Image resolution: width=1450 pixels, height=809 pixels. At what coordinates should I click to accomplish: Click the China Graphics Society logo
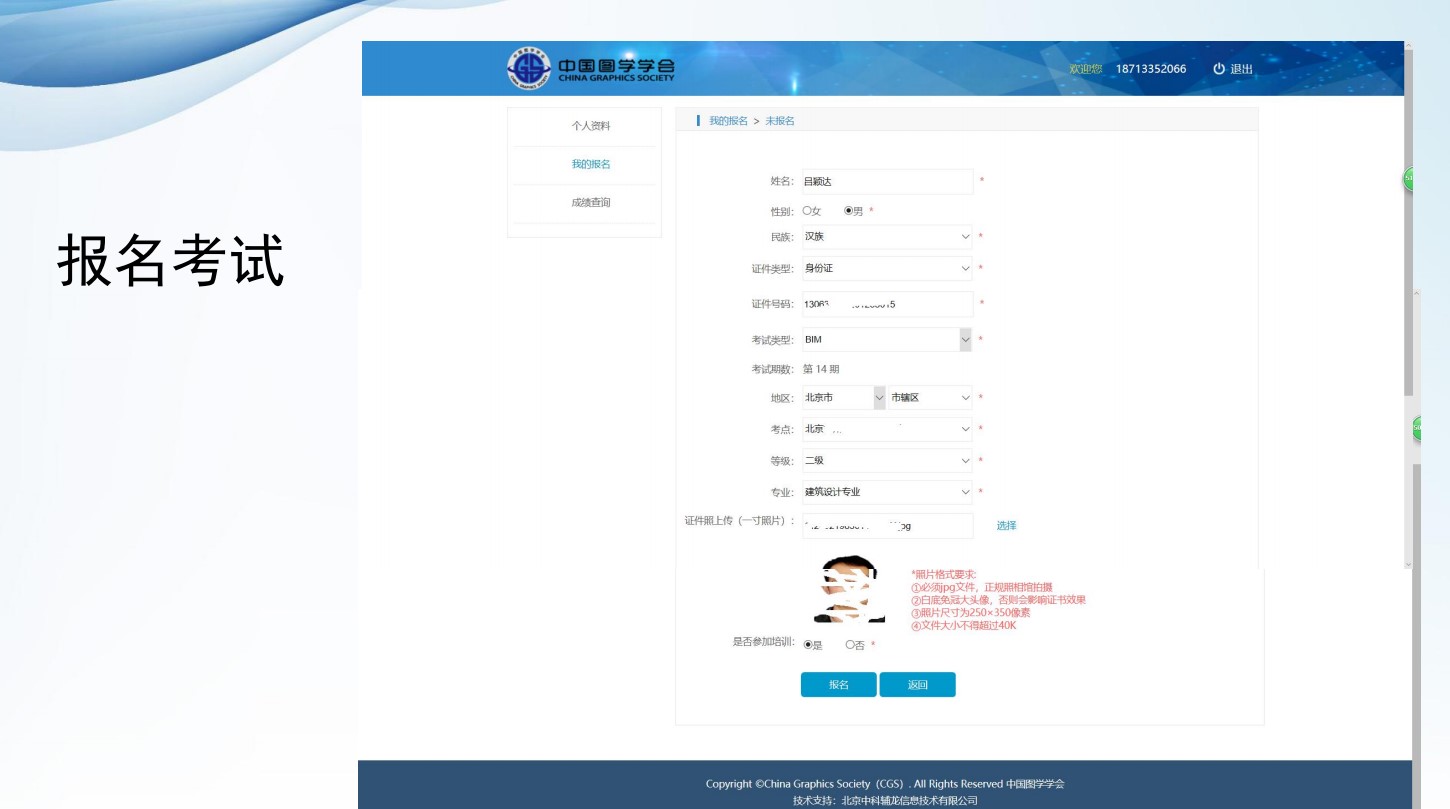tap(590, 68)
